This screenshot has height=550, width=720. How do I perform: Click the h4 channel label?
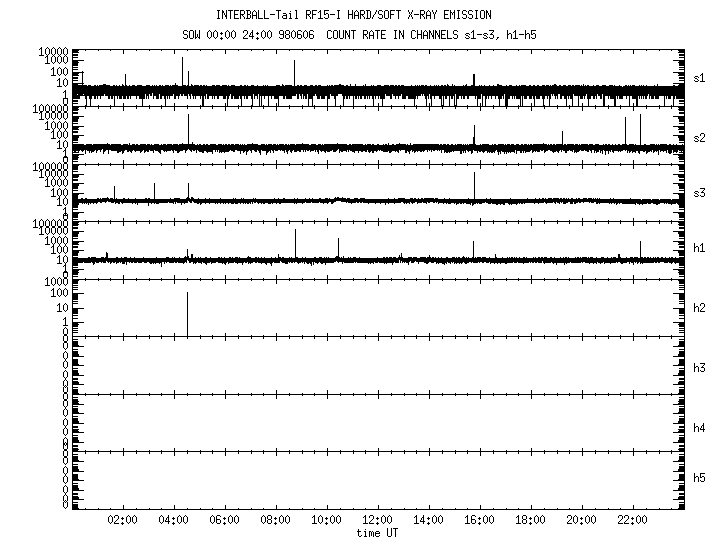click(x=699, y=428)
